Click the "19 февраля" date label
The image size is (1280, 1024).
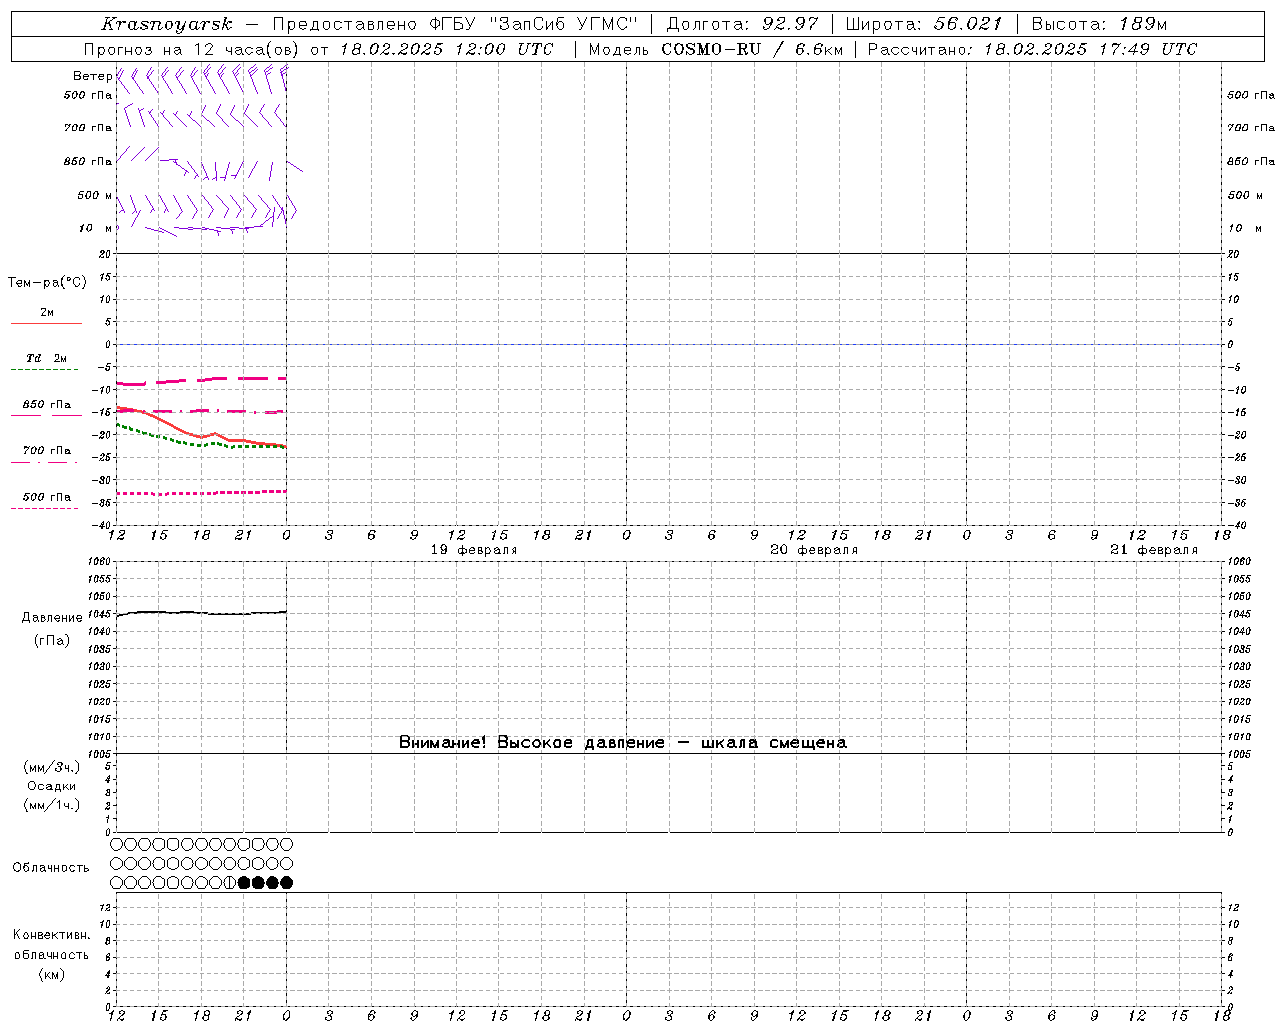click(x=474, y=550)
